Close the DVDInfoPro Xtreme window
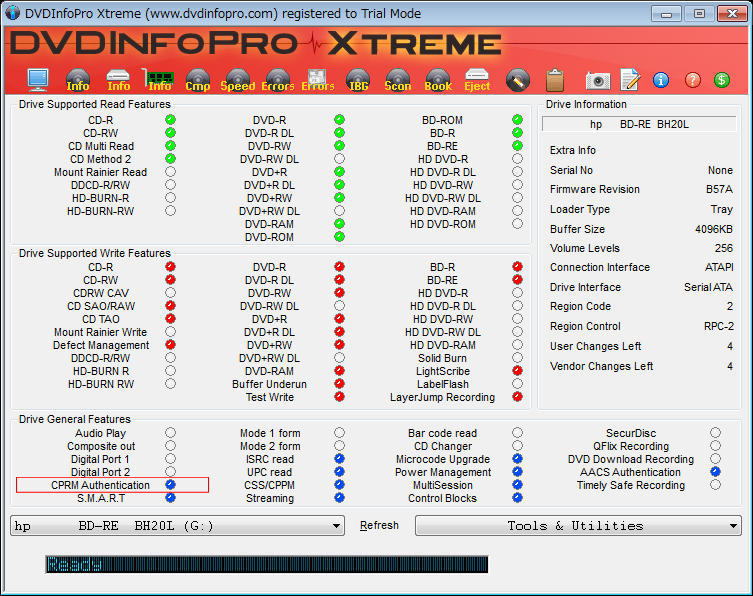Screen dimensions: 753x596 (732, 13)
